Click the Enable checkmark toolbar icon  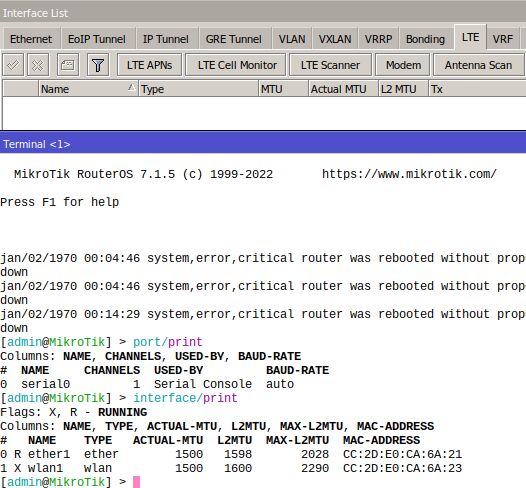[13, 65]
